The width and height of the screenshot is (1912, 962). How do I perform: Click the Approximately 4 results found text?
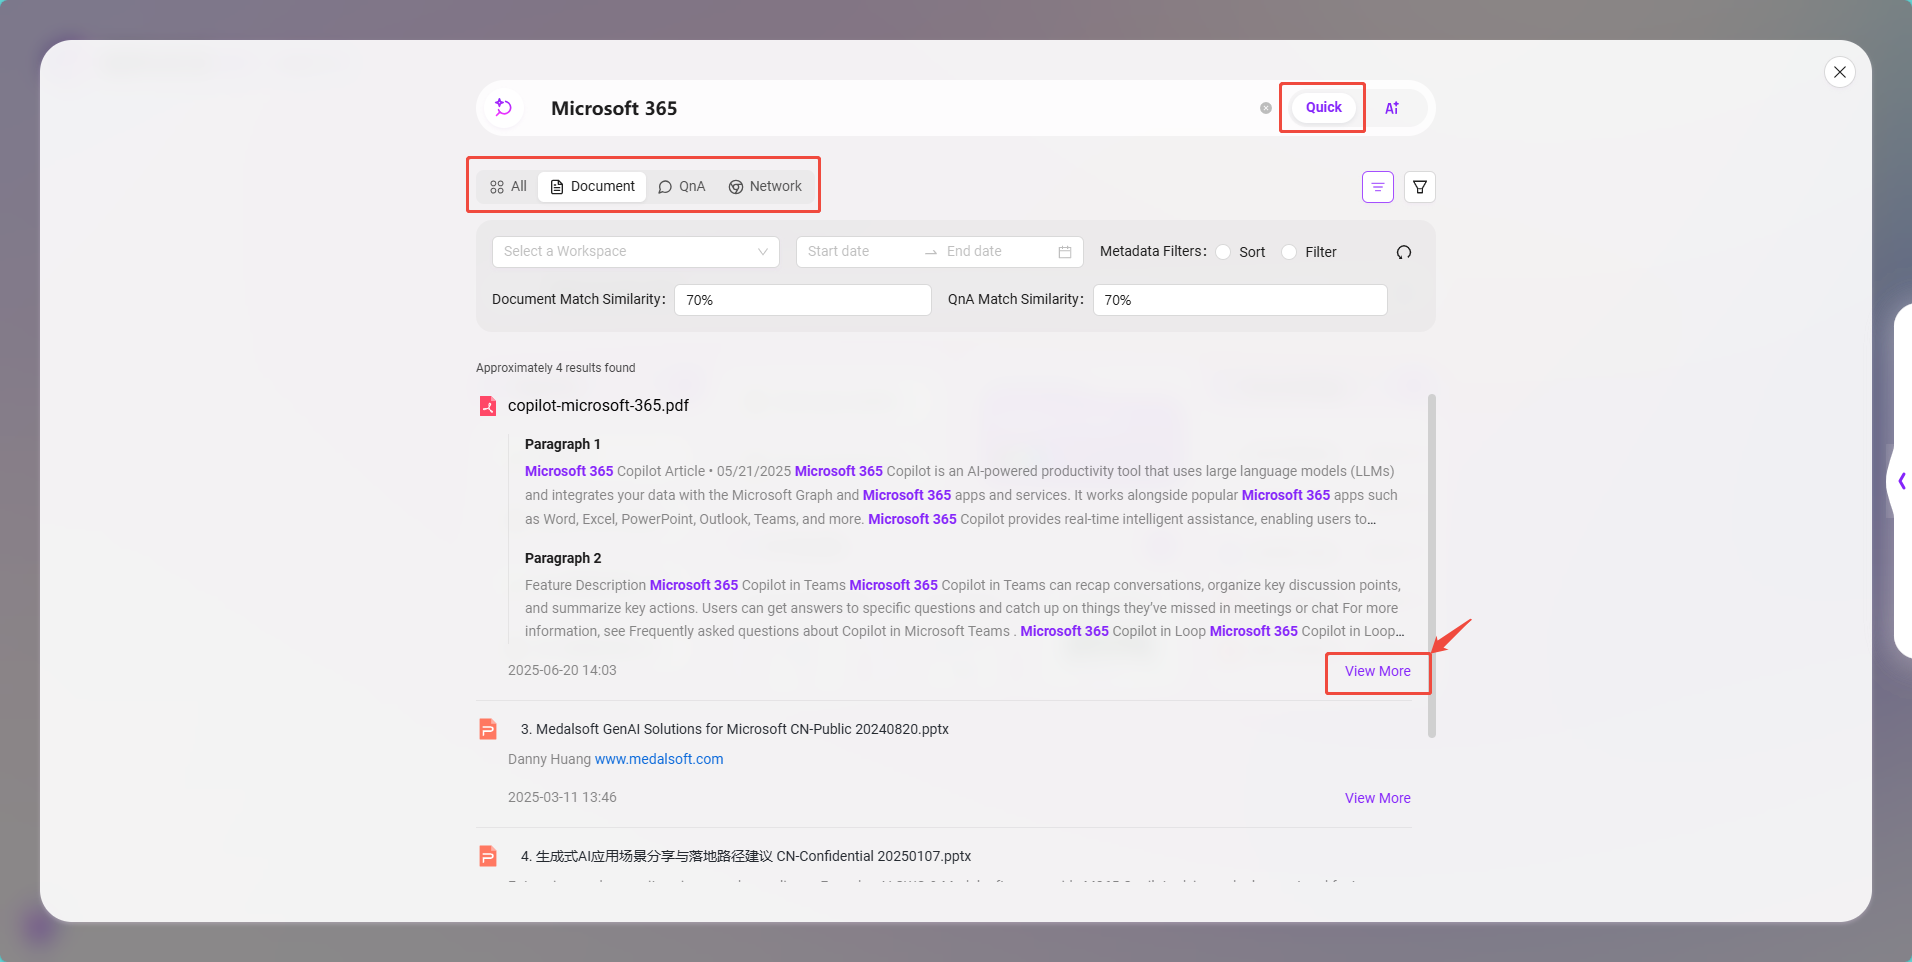click(x=556, y=369)
